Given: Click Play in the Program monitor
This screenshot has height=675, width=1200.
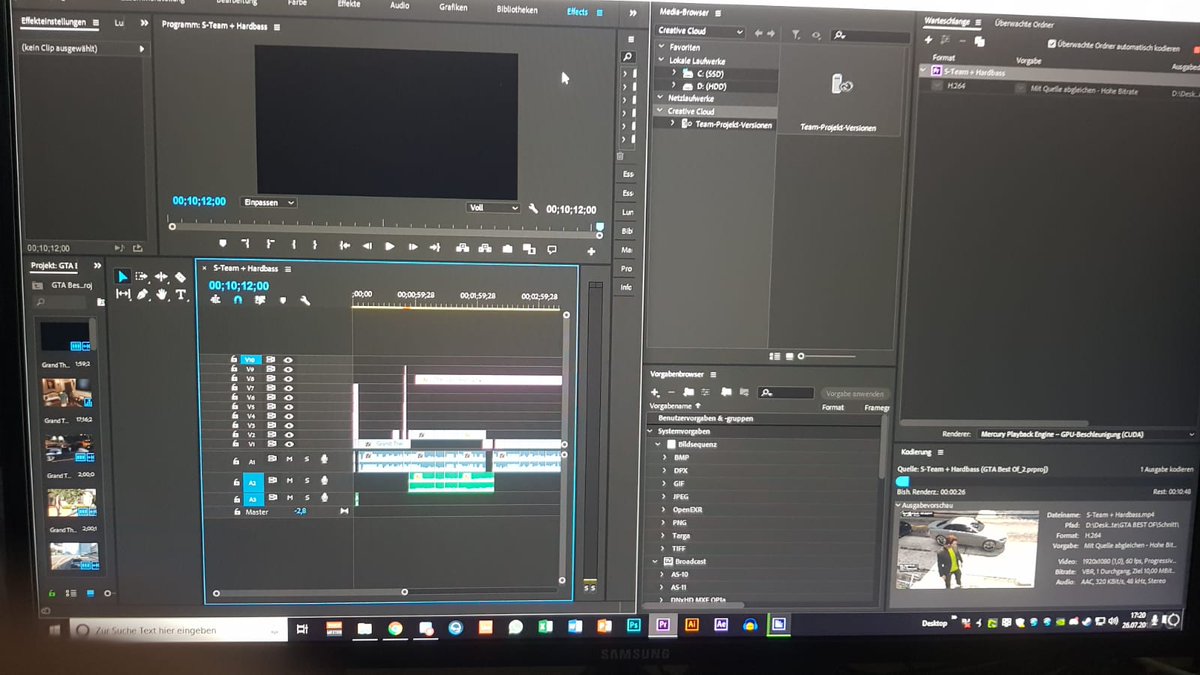Looking at the screenshot, I should coord(390,246).
